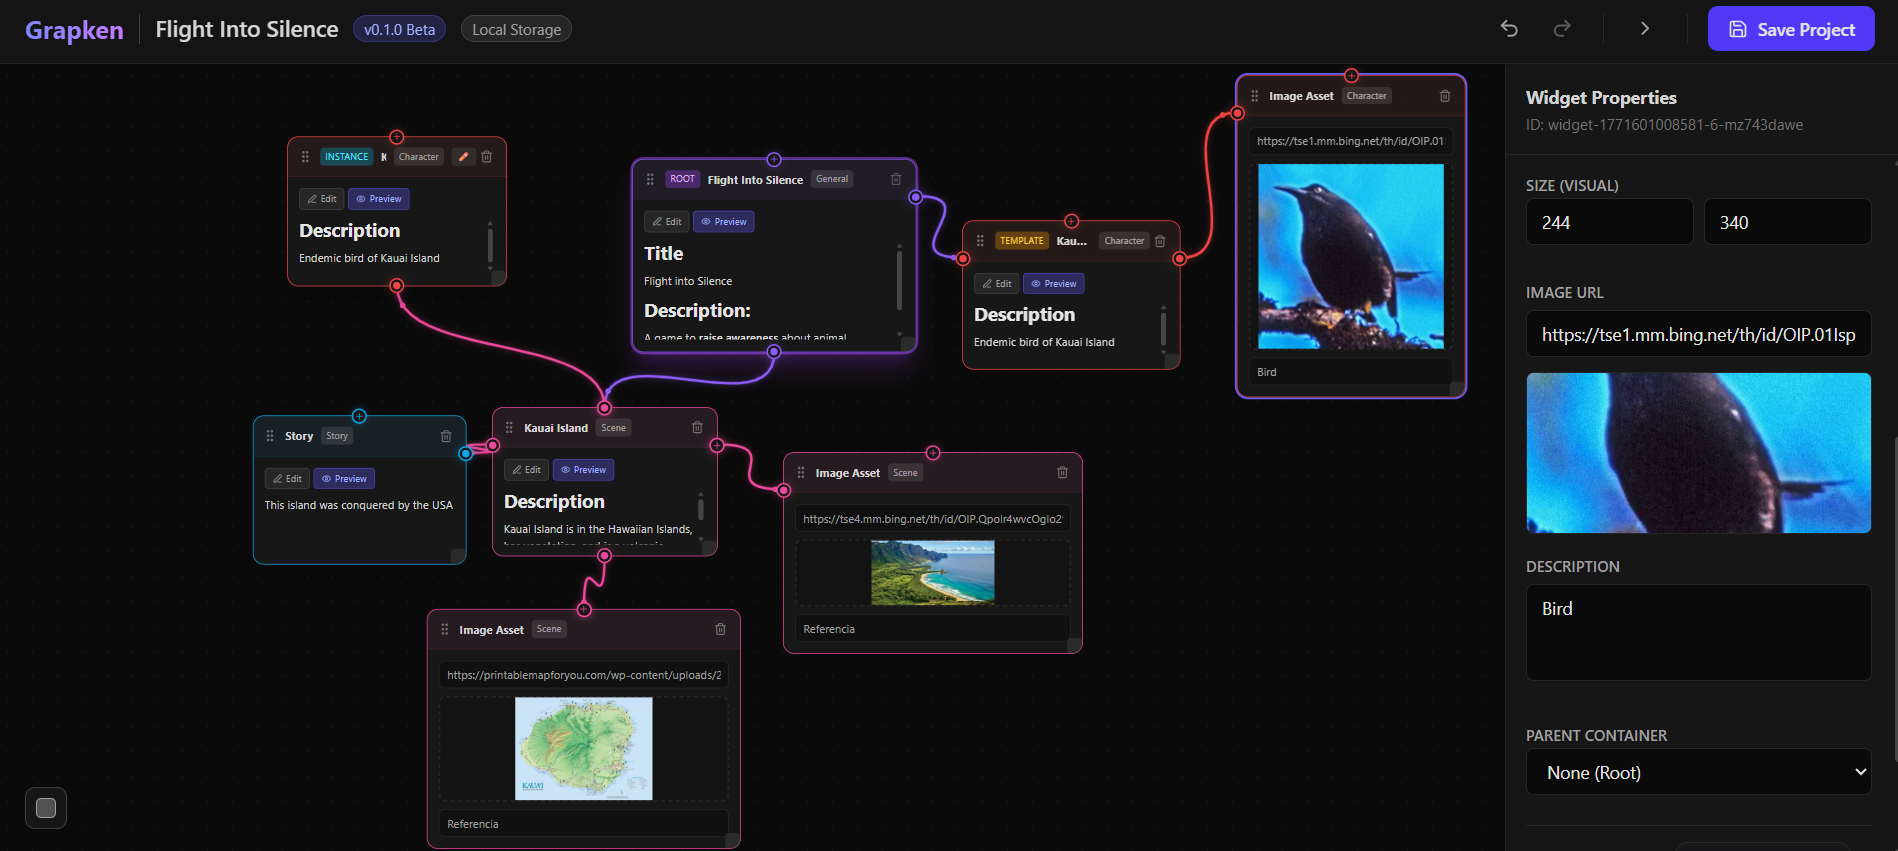Click drag handle of TEMPLATE node

tap(980, 241)
